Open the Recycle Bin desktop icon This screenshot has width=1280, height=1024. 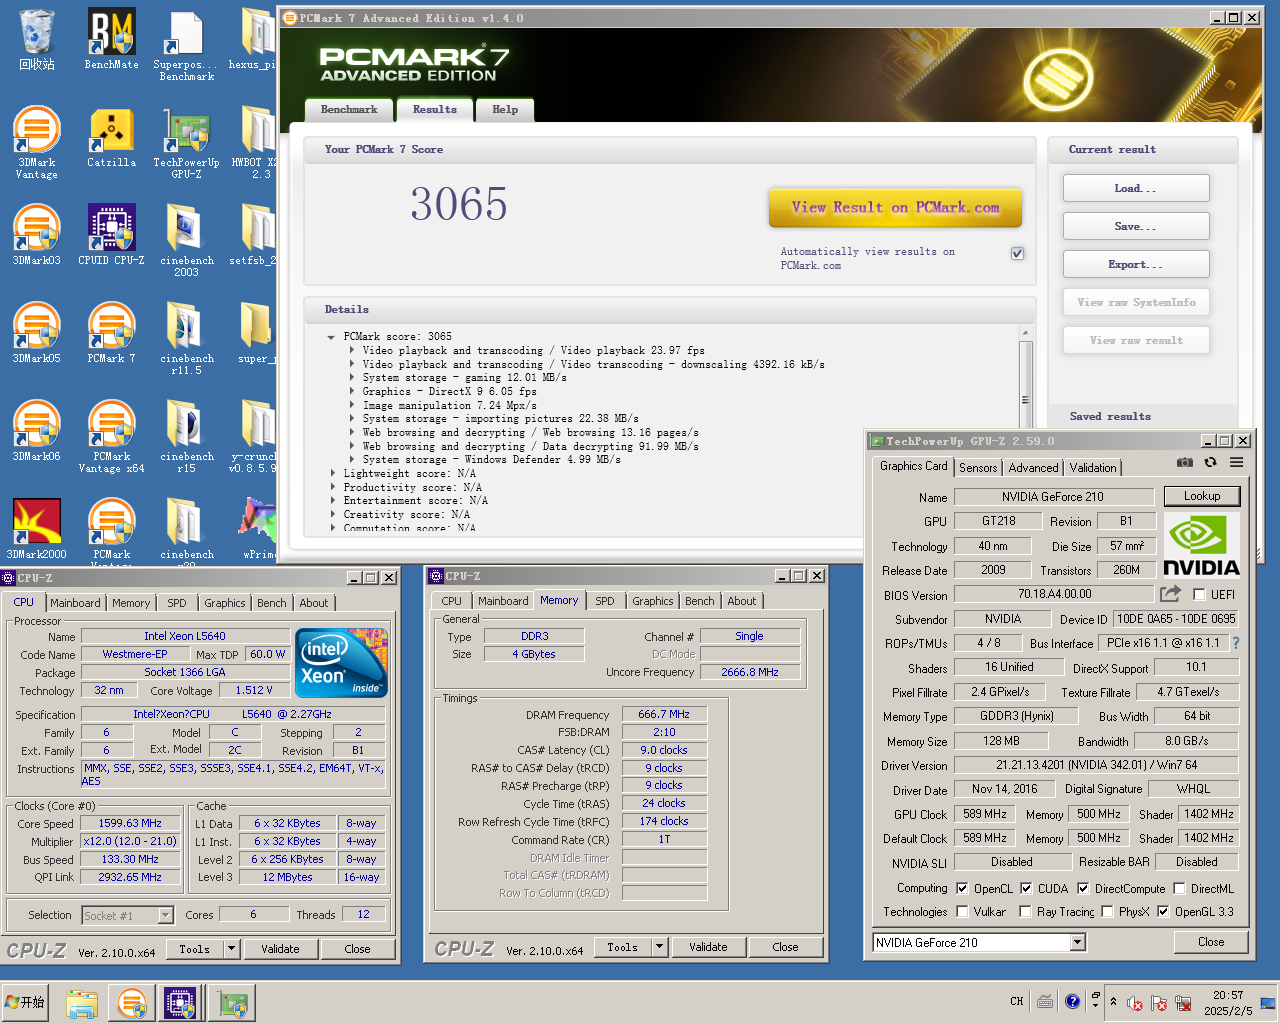[37, 40]
